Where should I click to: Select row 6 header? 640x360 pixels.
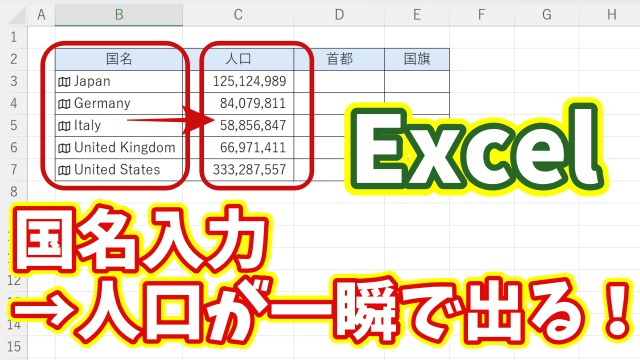[14, 147]
